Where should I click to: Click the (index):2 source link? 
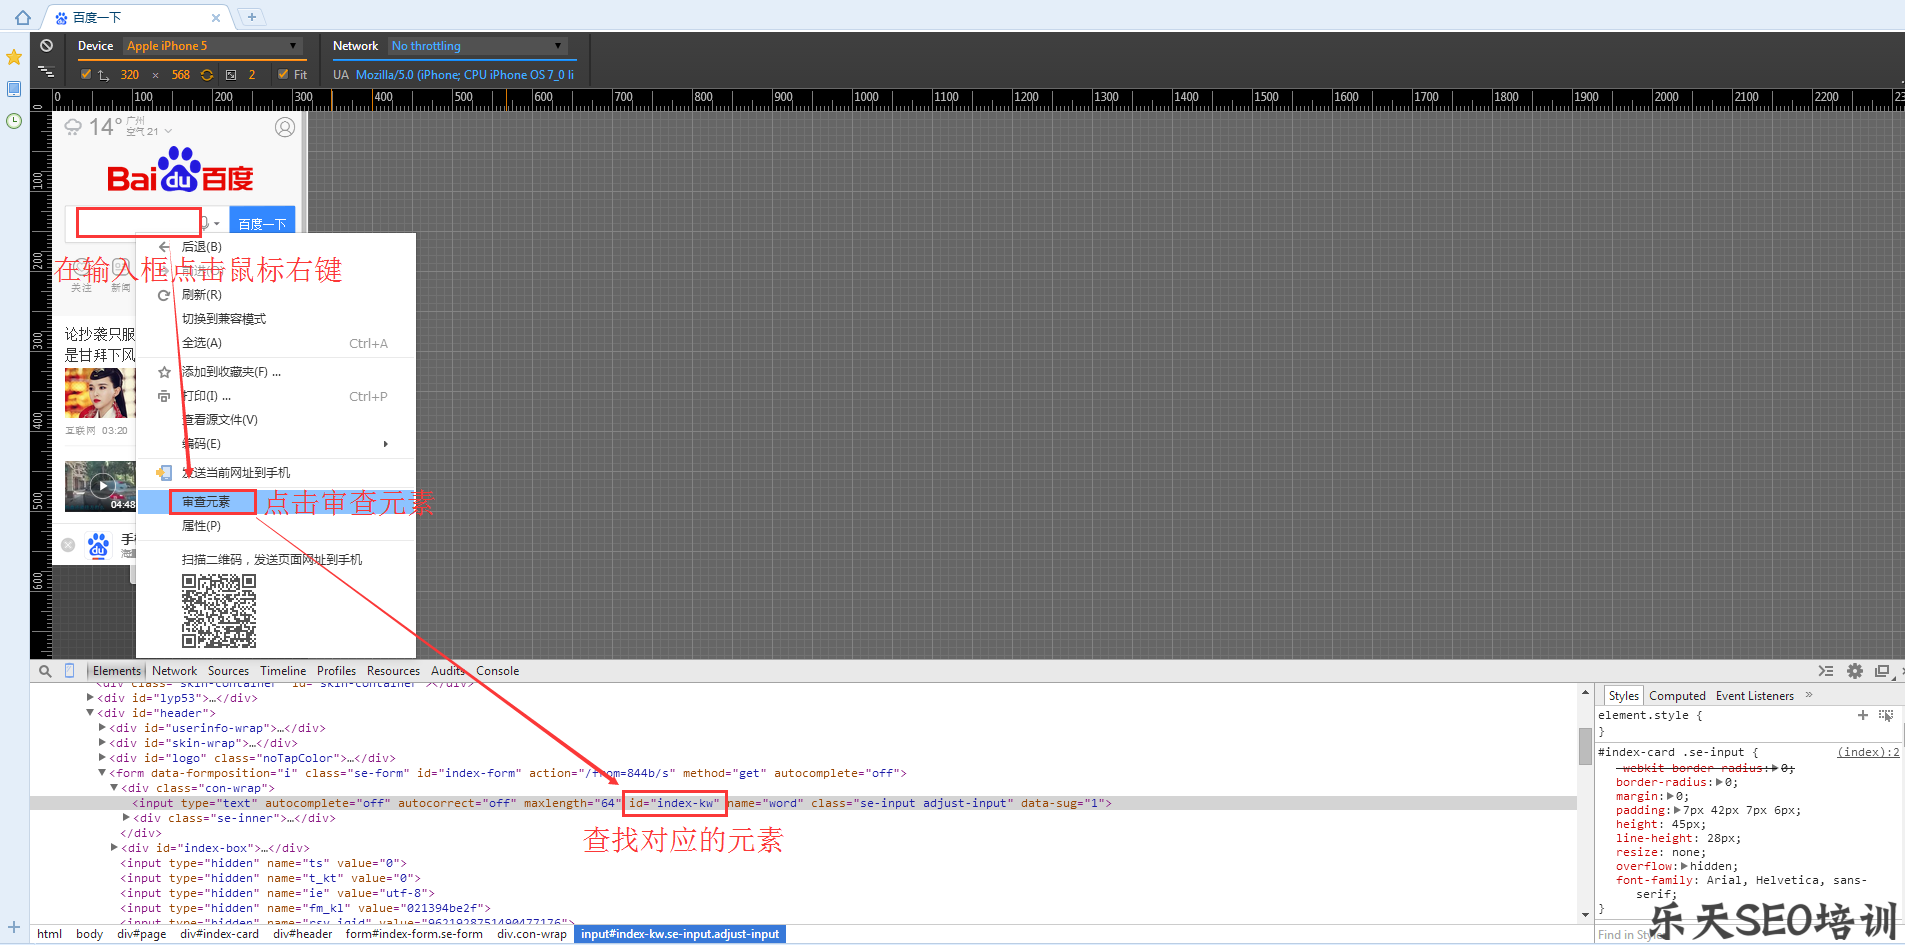1867,752
